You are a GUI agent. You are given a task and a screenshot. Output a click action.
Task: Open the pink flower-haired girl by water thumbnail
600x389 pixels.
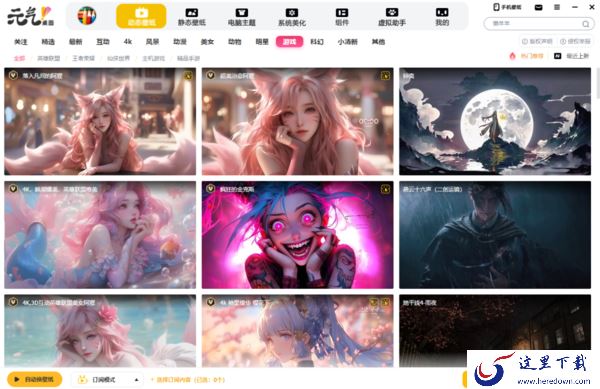click(100, 331)
